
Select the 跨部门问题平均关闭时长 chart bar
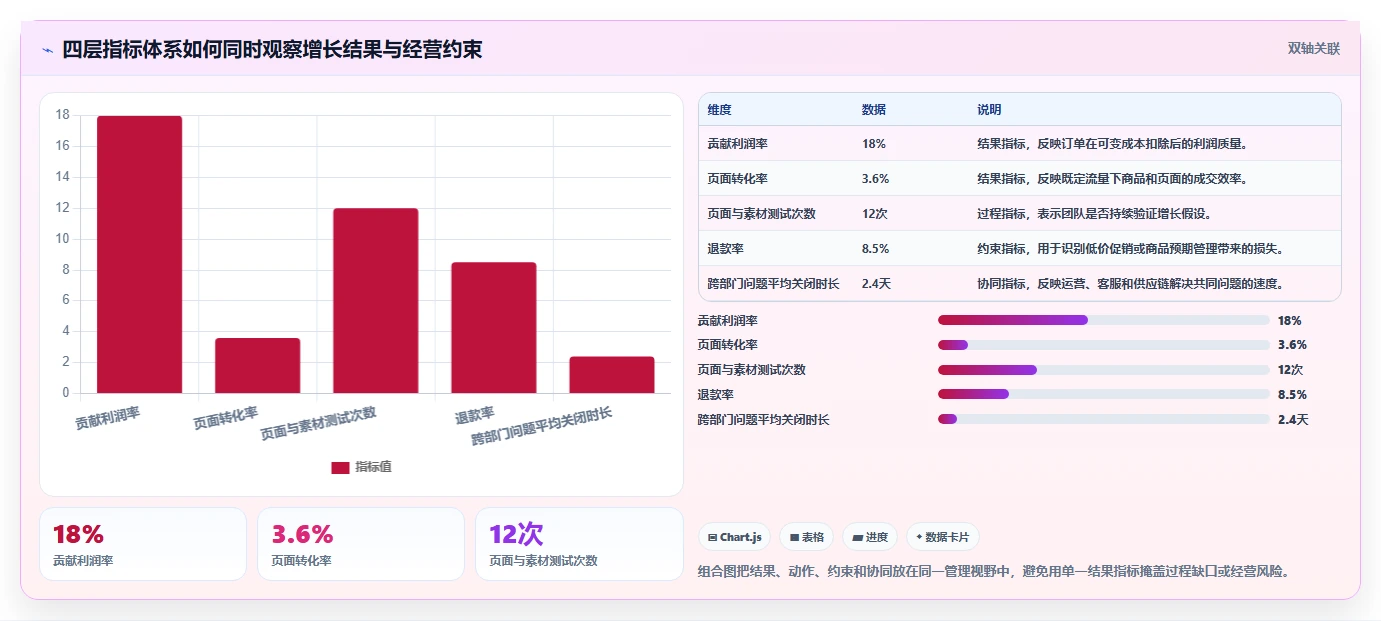(x=611, y=375)
